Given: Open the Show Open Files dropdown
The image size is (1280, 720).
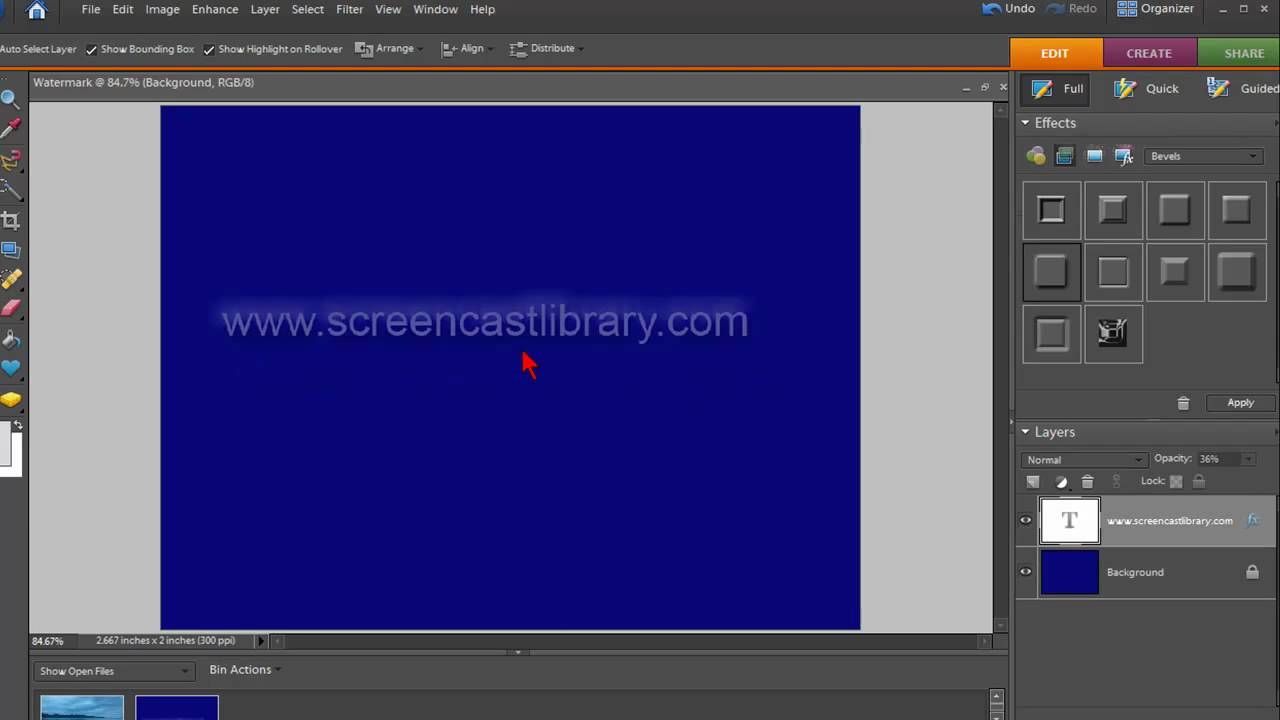Looking at the screenshot, I should pos(113,671).
